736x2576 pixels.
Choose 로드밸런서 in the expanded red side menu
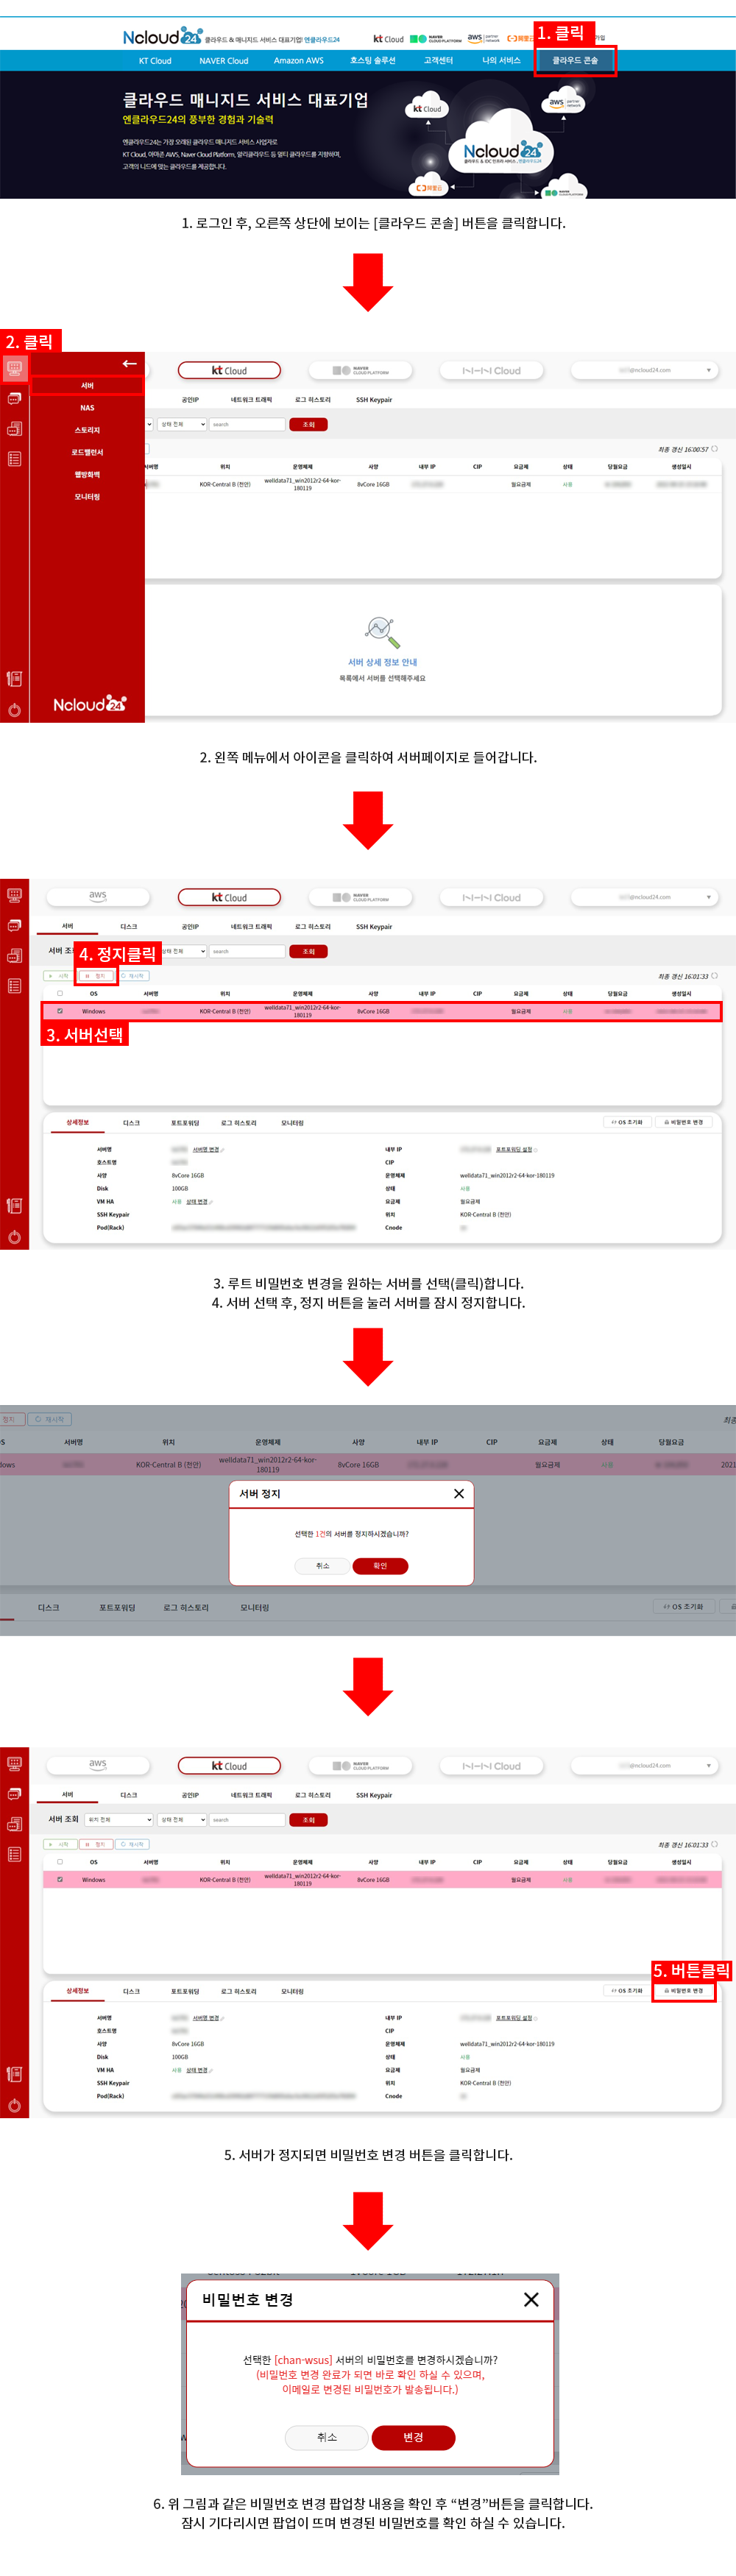(87, 452)
